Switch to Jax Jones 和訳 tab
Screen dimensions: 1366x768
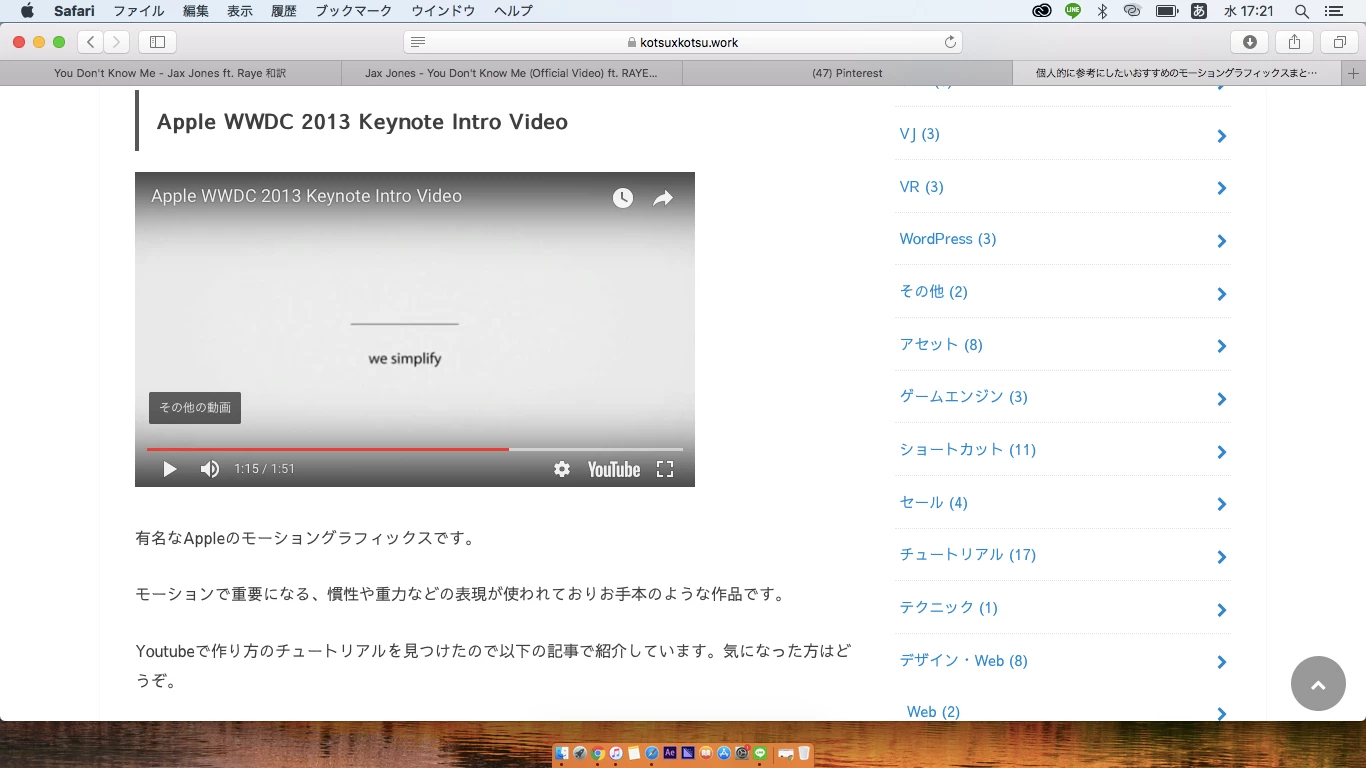click(170, 73)
